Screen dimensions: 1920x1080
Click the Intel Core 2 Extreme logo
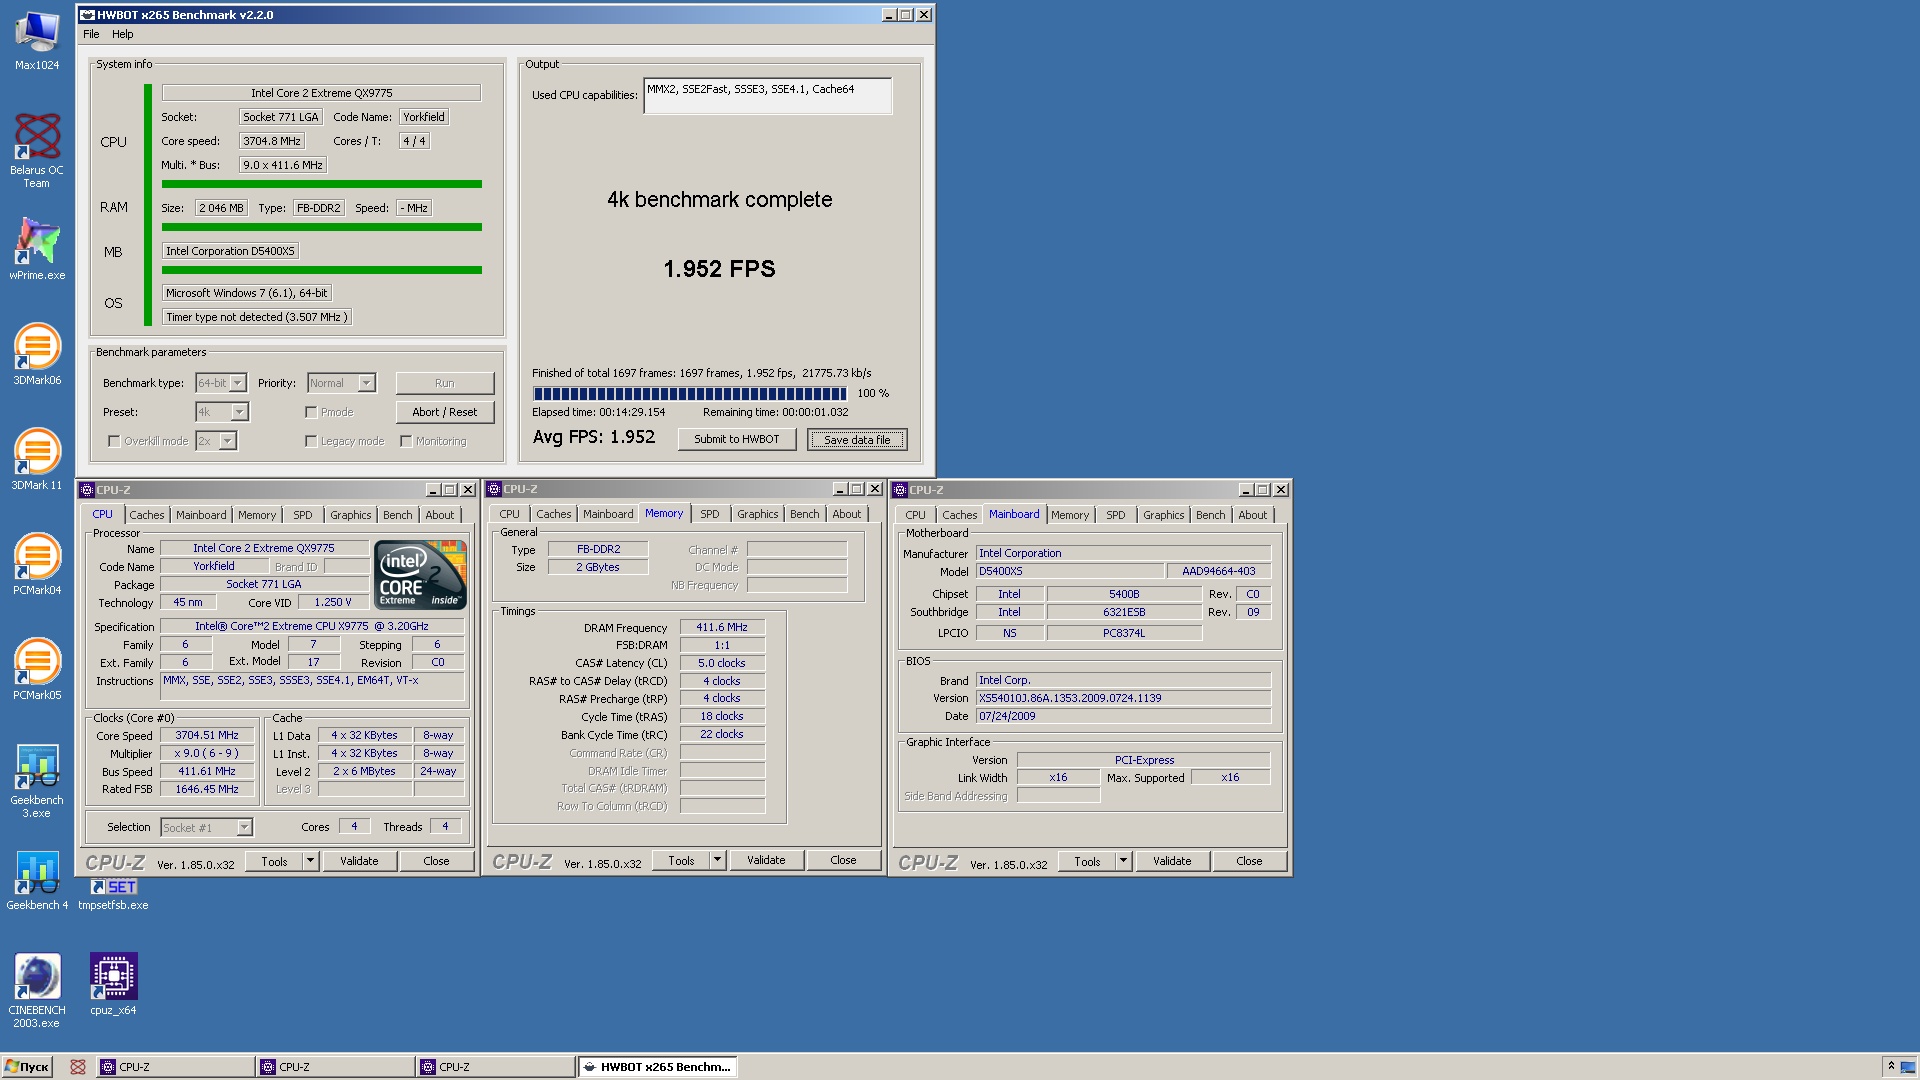click(x=420, y=575)
